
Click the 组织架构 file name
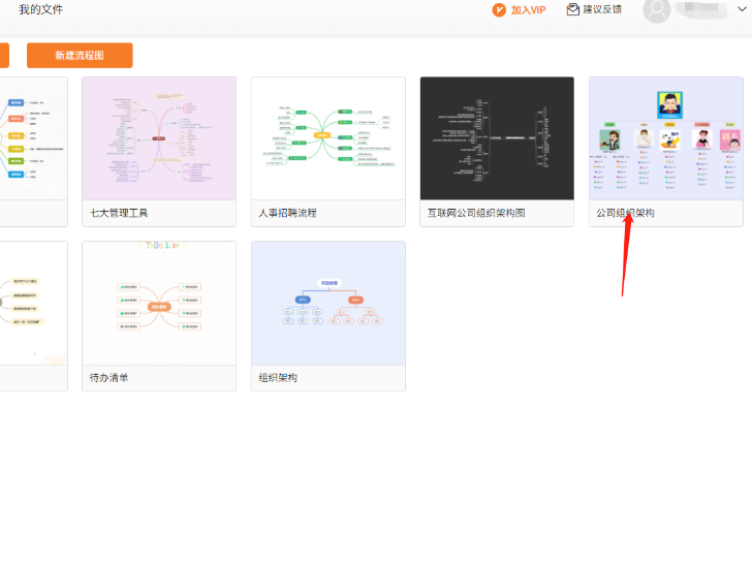[278, 378]
